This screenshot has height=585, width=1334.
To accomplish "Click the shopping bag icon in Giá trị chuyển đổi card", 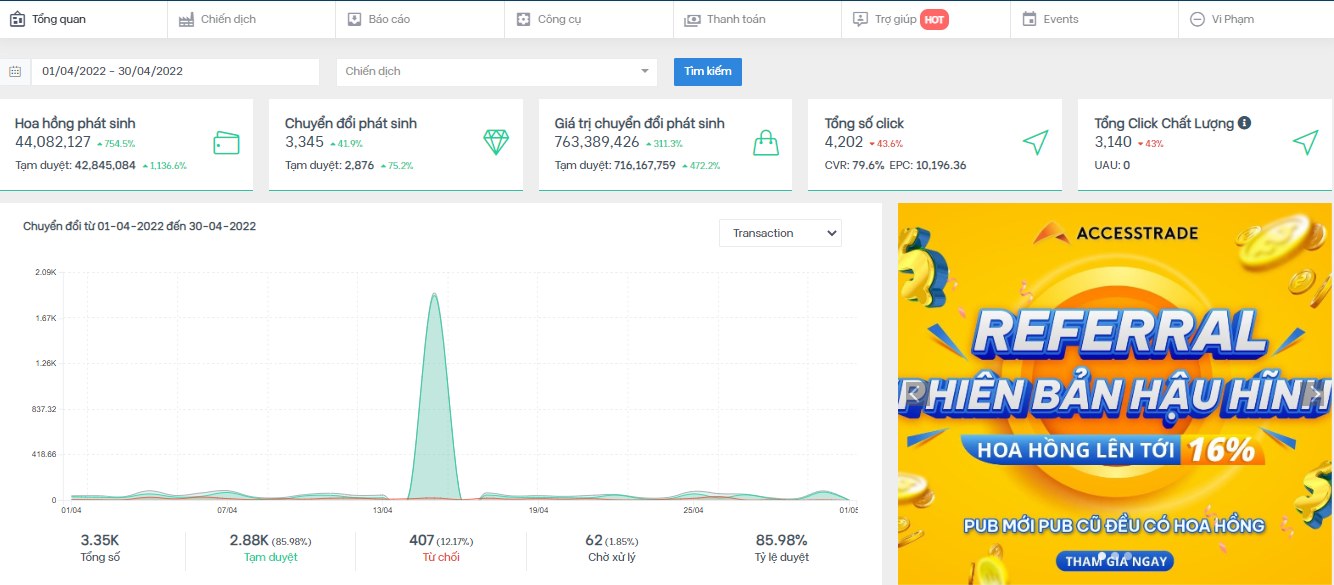I will pos(766,143).
